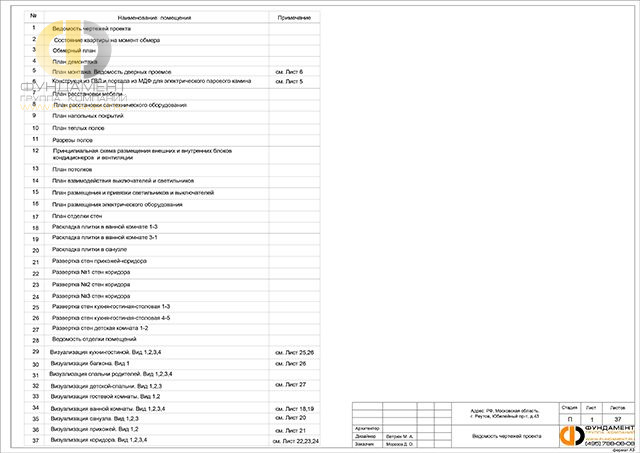Click the 'Разрезы полов' entry

pyautogui.click(x=73, y=140)
